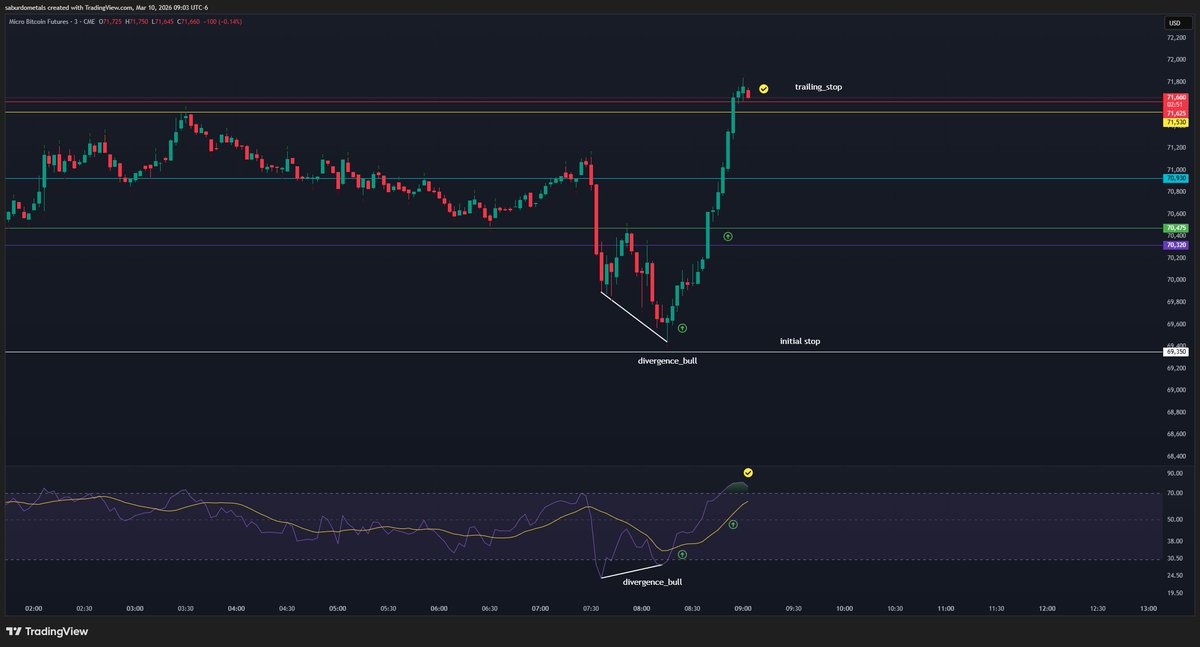Select the green 70,475 price label
Screen dimensions: 1200x647
coord(1176,228)
